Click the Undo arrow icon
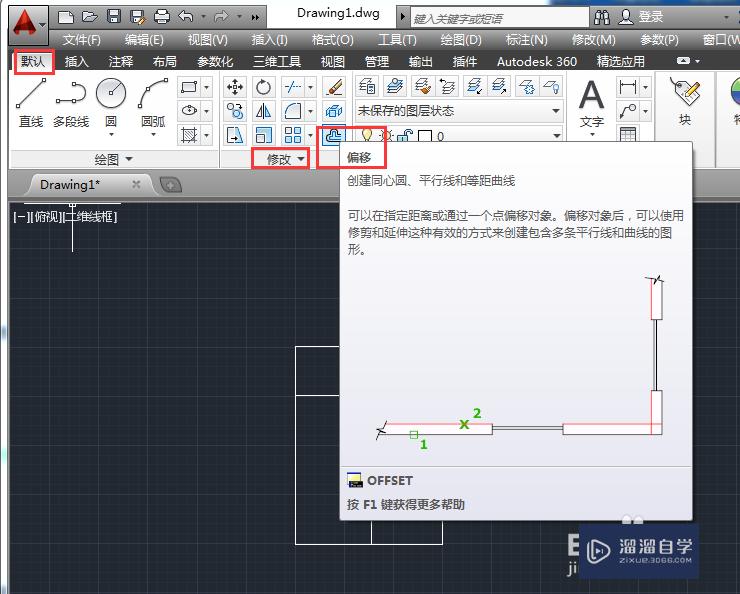The image size is (740, 594). [x=186, y=17]
